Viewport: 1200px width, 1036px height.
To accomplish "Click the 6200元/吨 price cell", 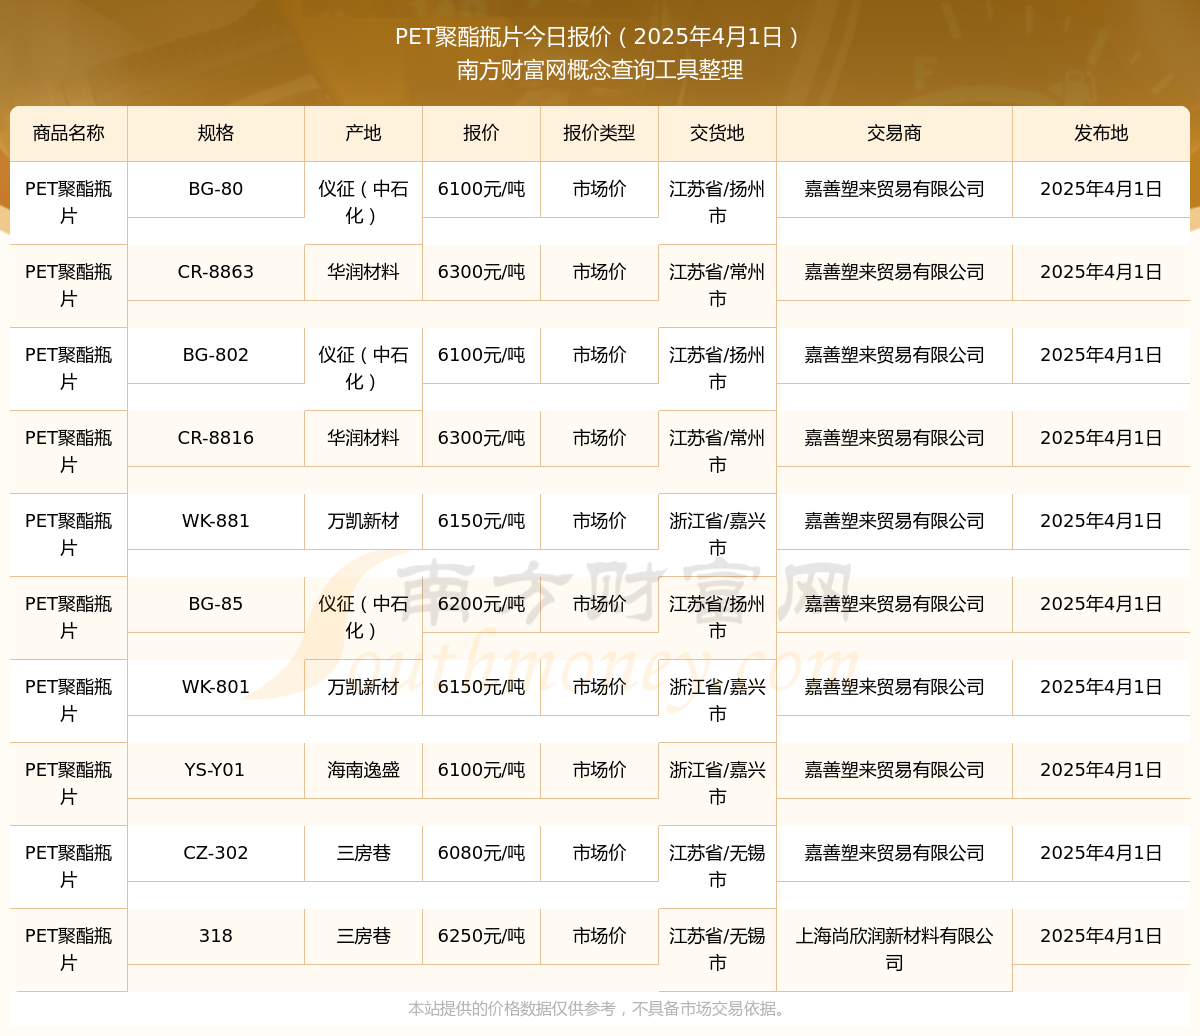I will click(481, 604).
